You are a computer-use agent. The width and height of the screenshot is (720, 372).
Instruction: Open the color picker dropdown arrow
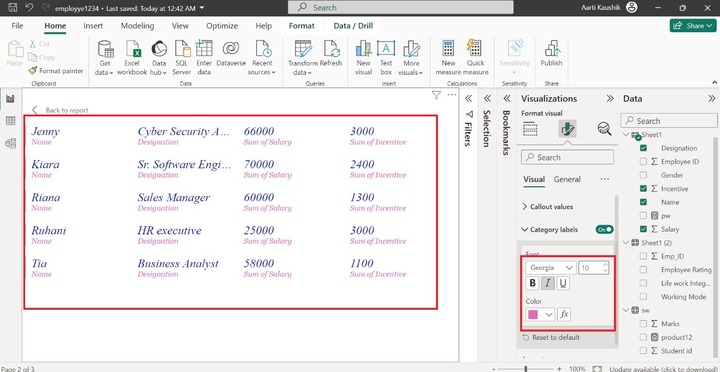pos(549,315)
